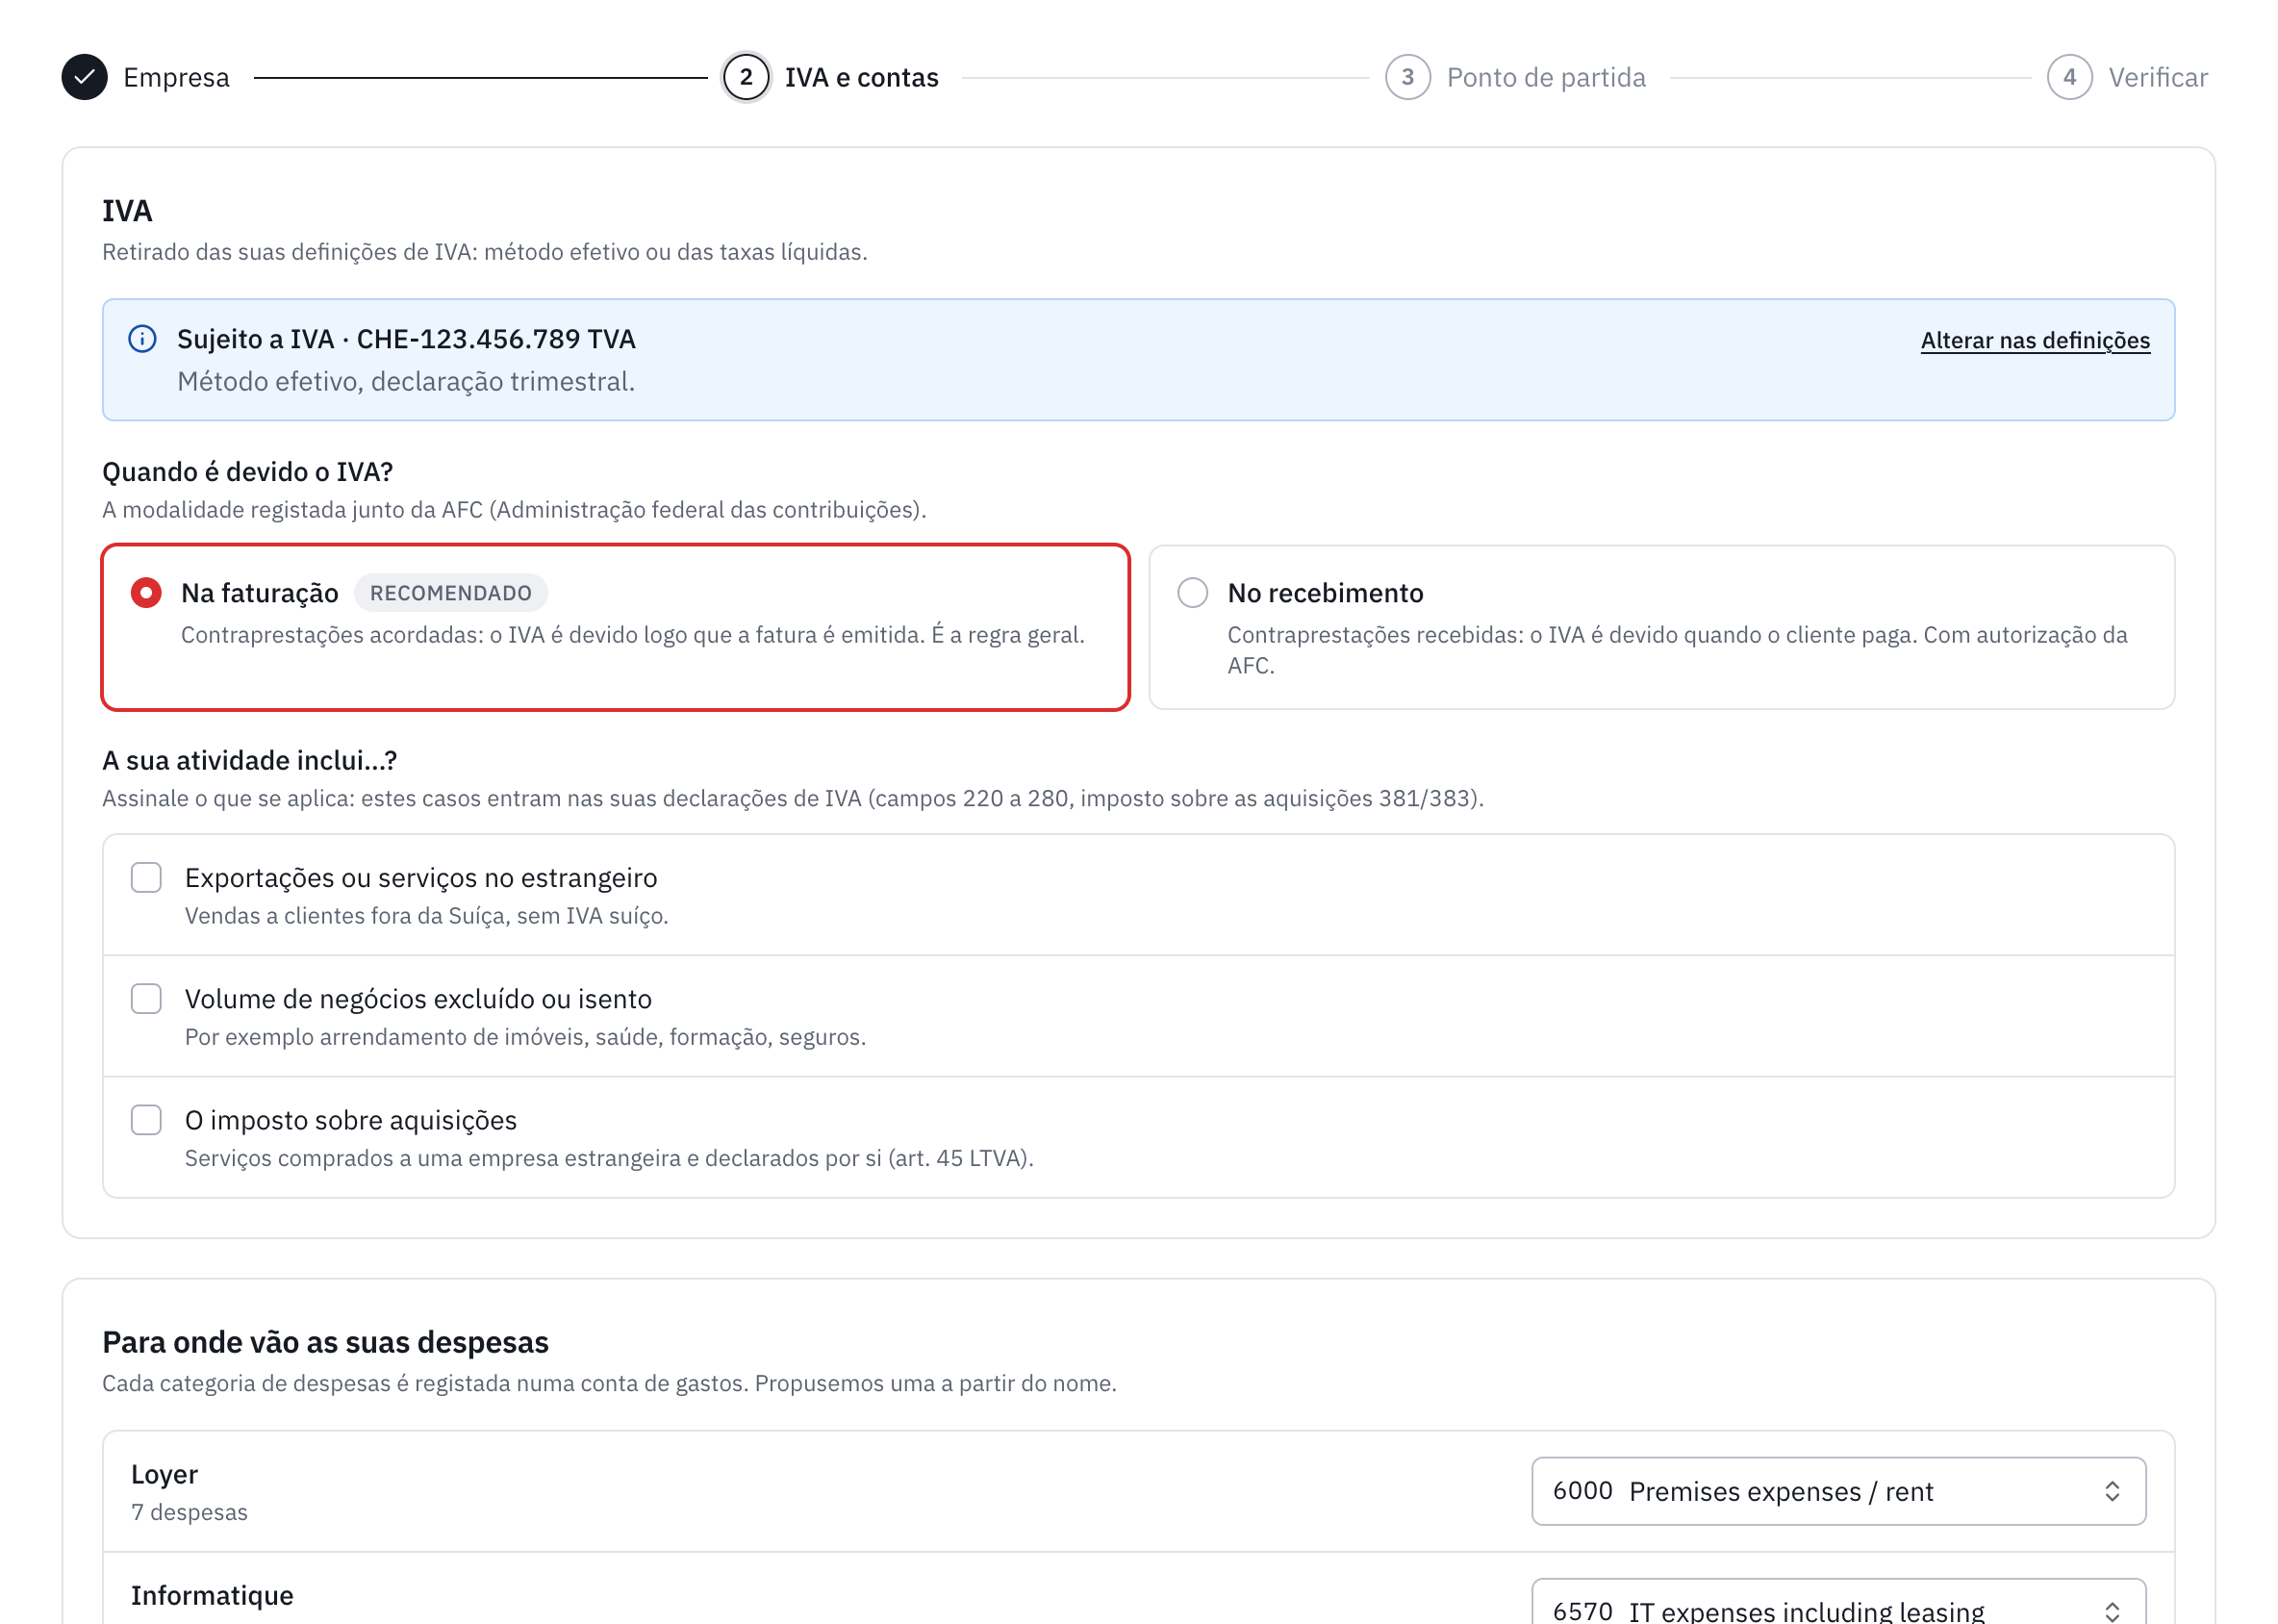Screen dimensions: 2278x1624
Task: Click the completed Empresa step checkmark icon
Action: click(84, 77)
